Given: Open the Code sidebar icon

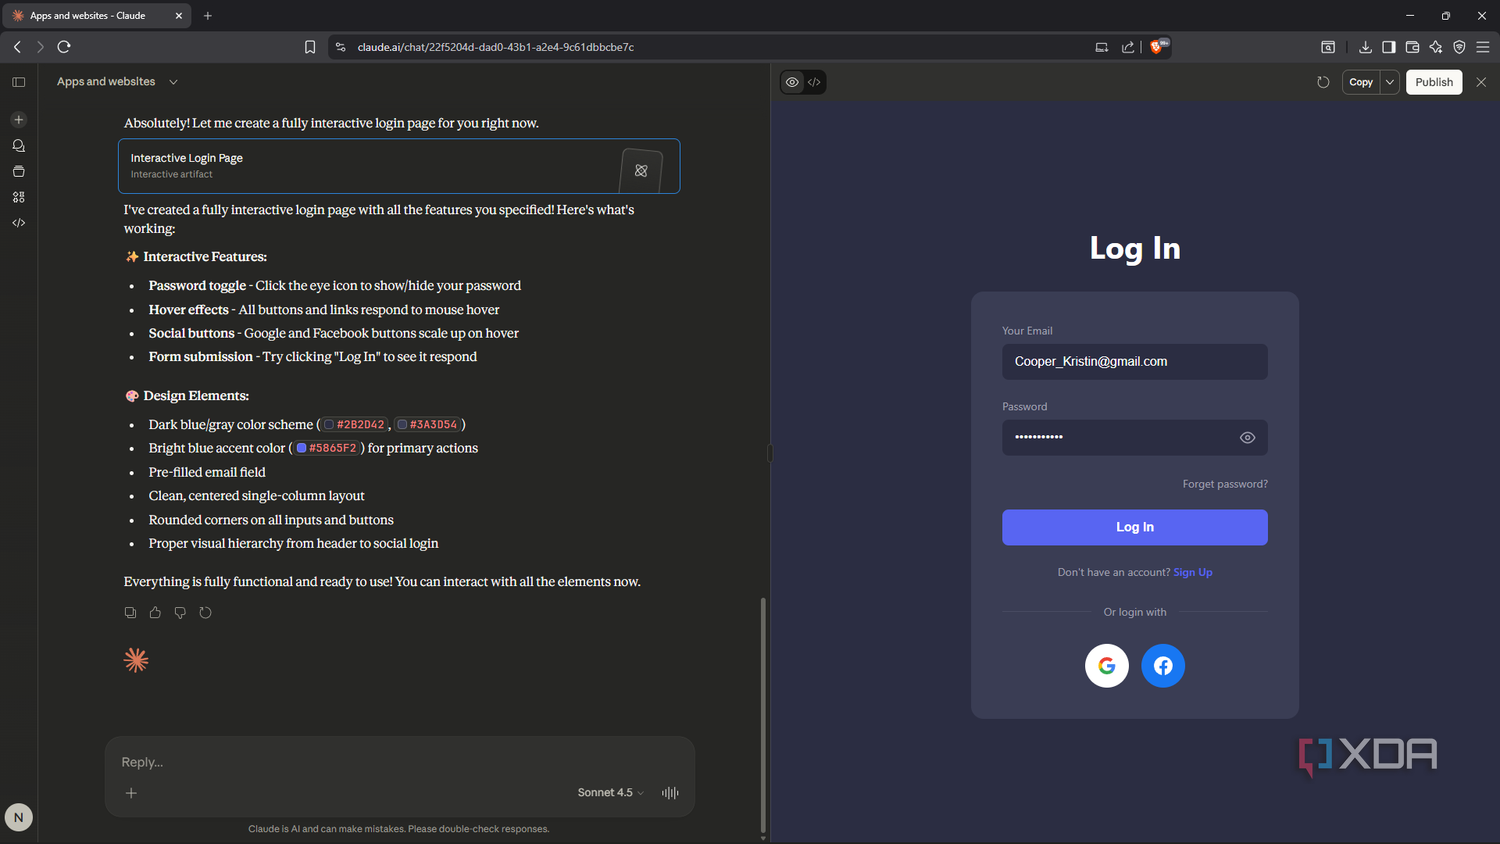Looking at the screenshot, I should tap(18, 223).
